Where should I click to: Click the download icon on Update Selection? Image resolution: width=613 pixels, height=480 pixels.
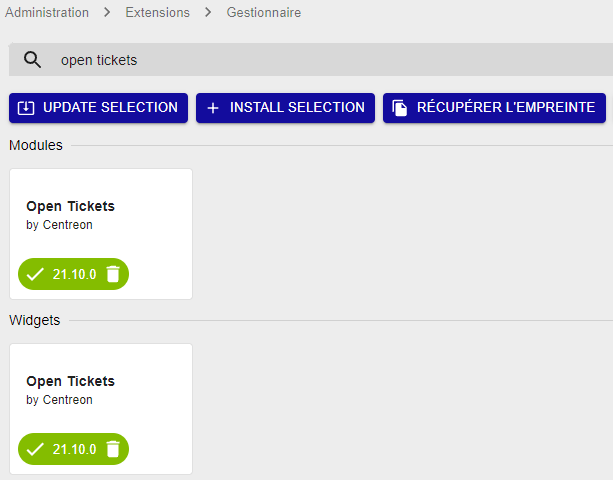pos(26,108)
